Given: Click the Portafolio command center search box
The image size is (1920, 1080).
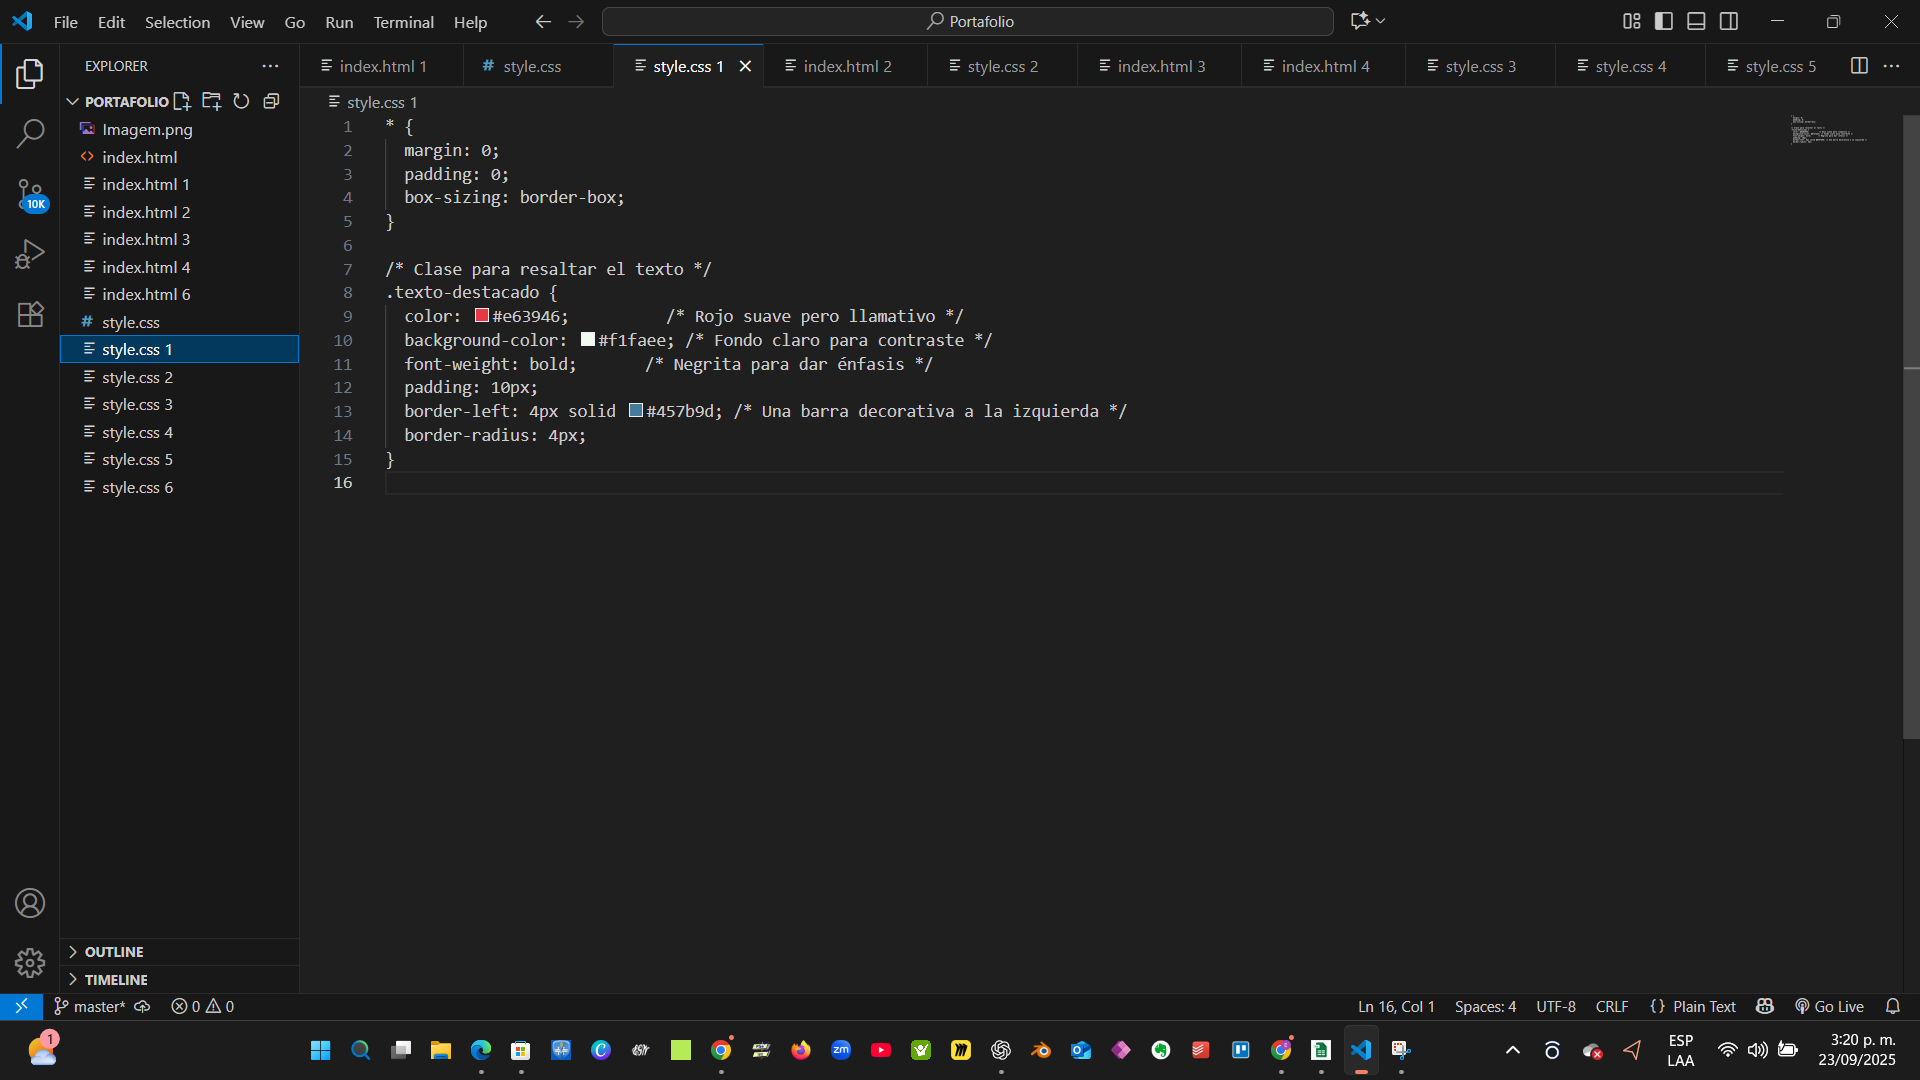Looking at the screenshot, I should [x=968, y=21].
